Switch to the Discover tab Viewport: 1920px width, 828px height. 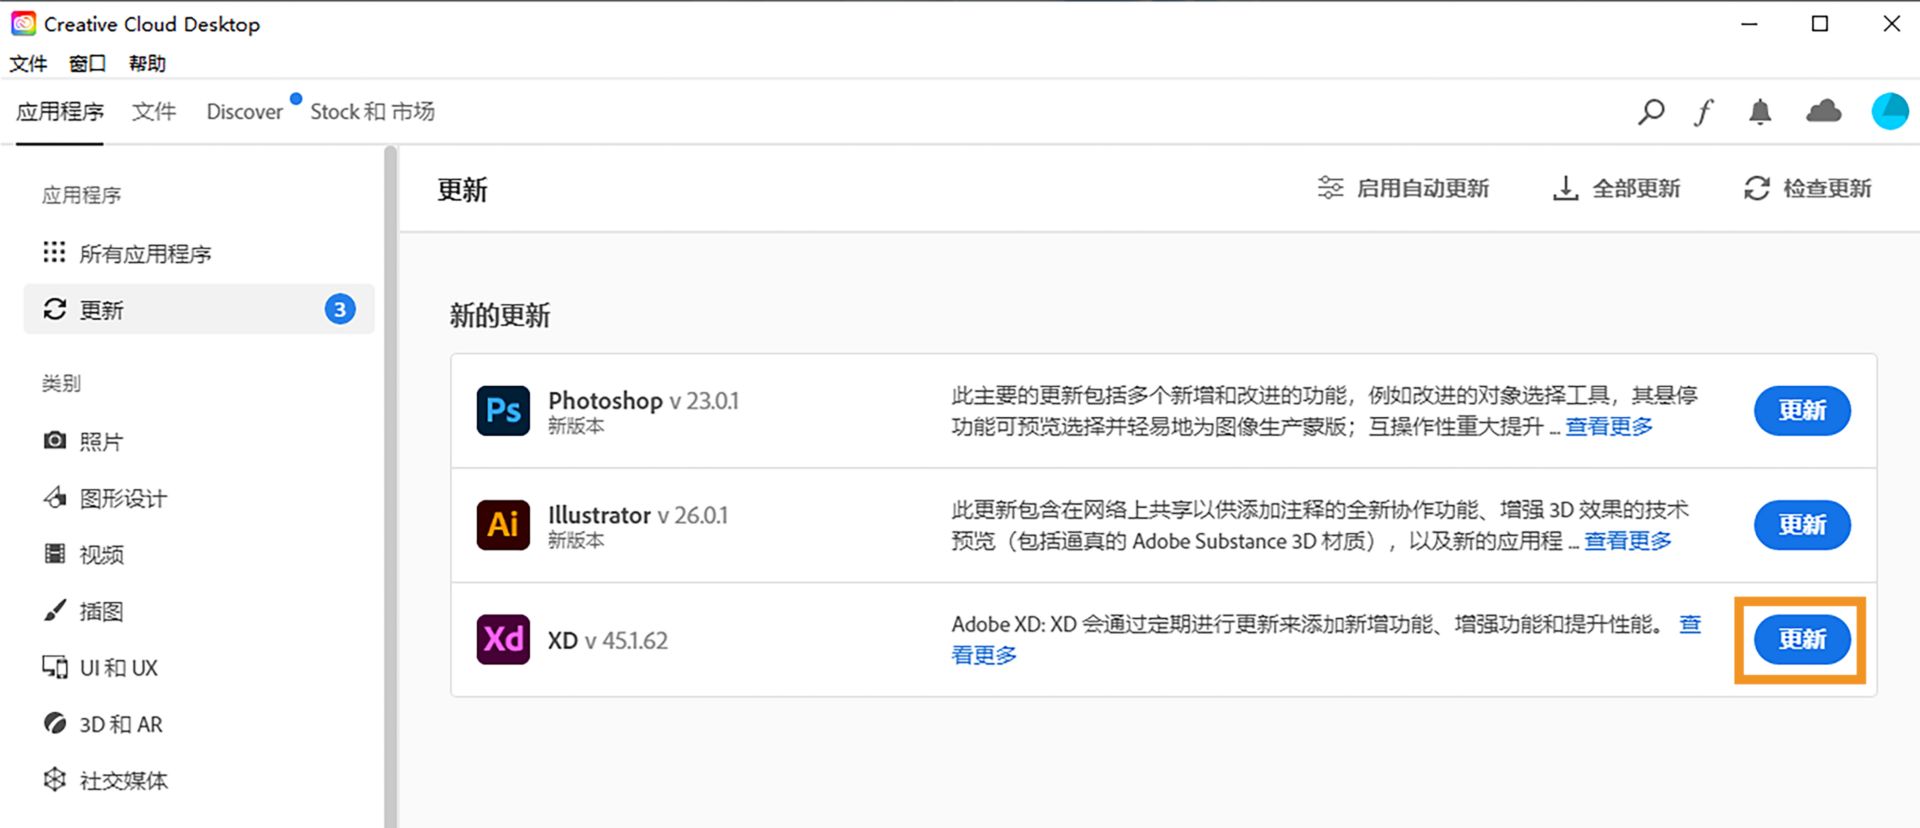pyautogui.click(x=245, y=112)
